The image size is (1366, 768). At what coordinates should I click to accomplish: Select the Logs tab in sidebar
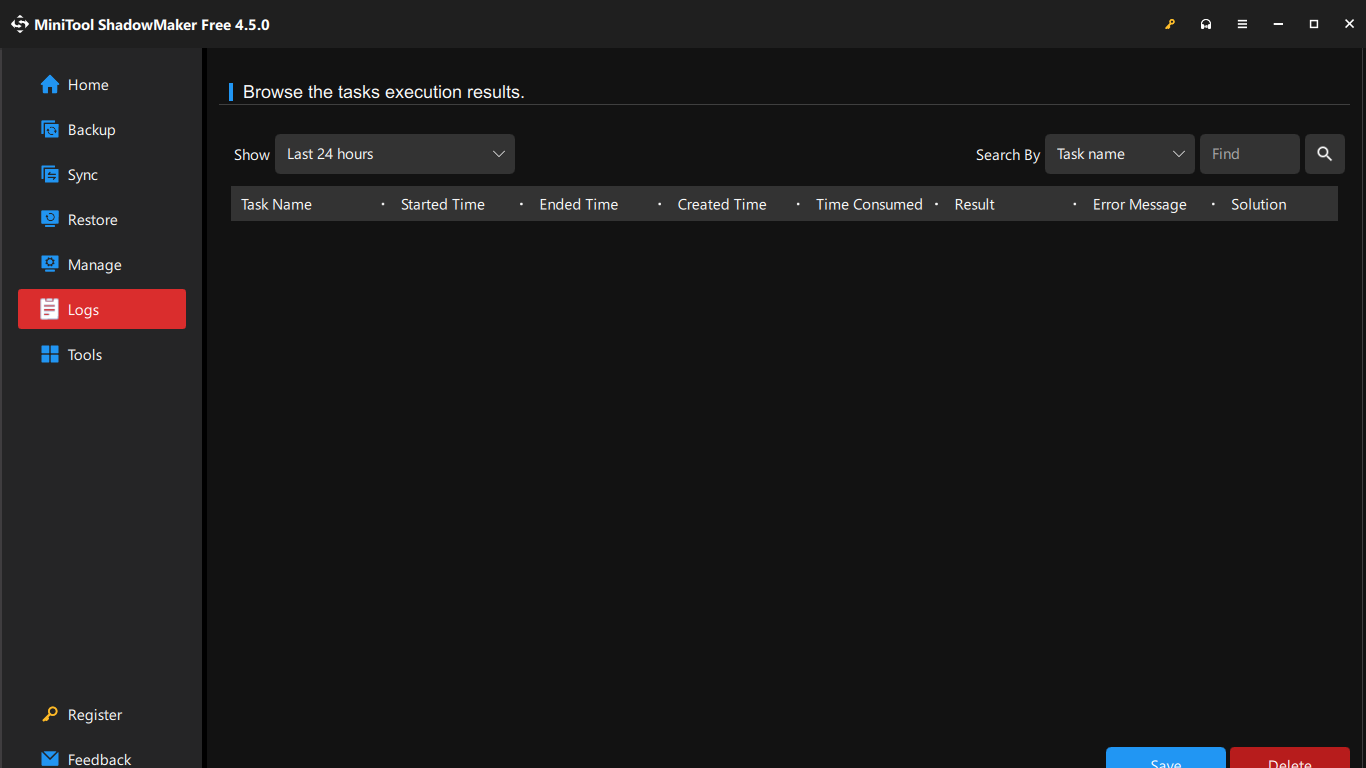102,310
